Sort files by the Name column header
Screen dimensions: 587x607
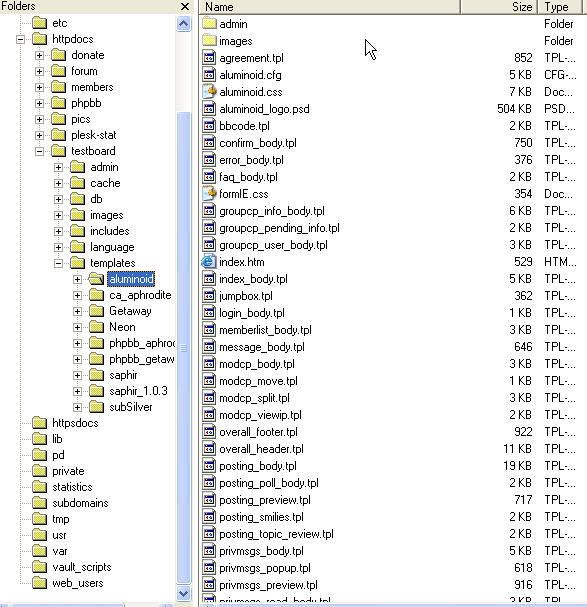(x=330, y=7)
